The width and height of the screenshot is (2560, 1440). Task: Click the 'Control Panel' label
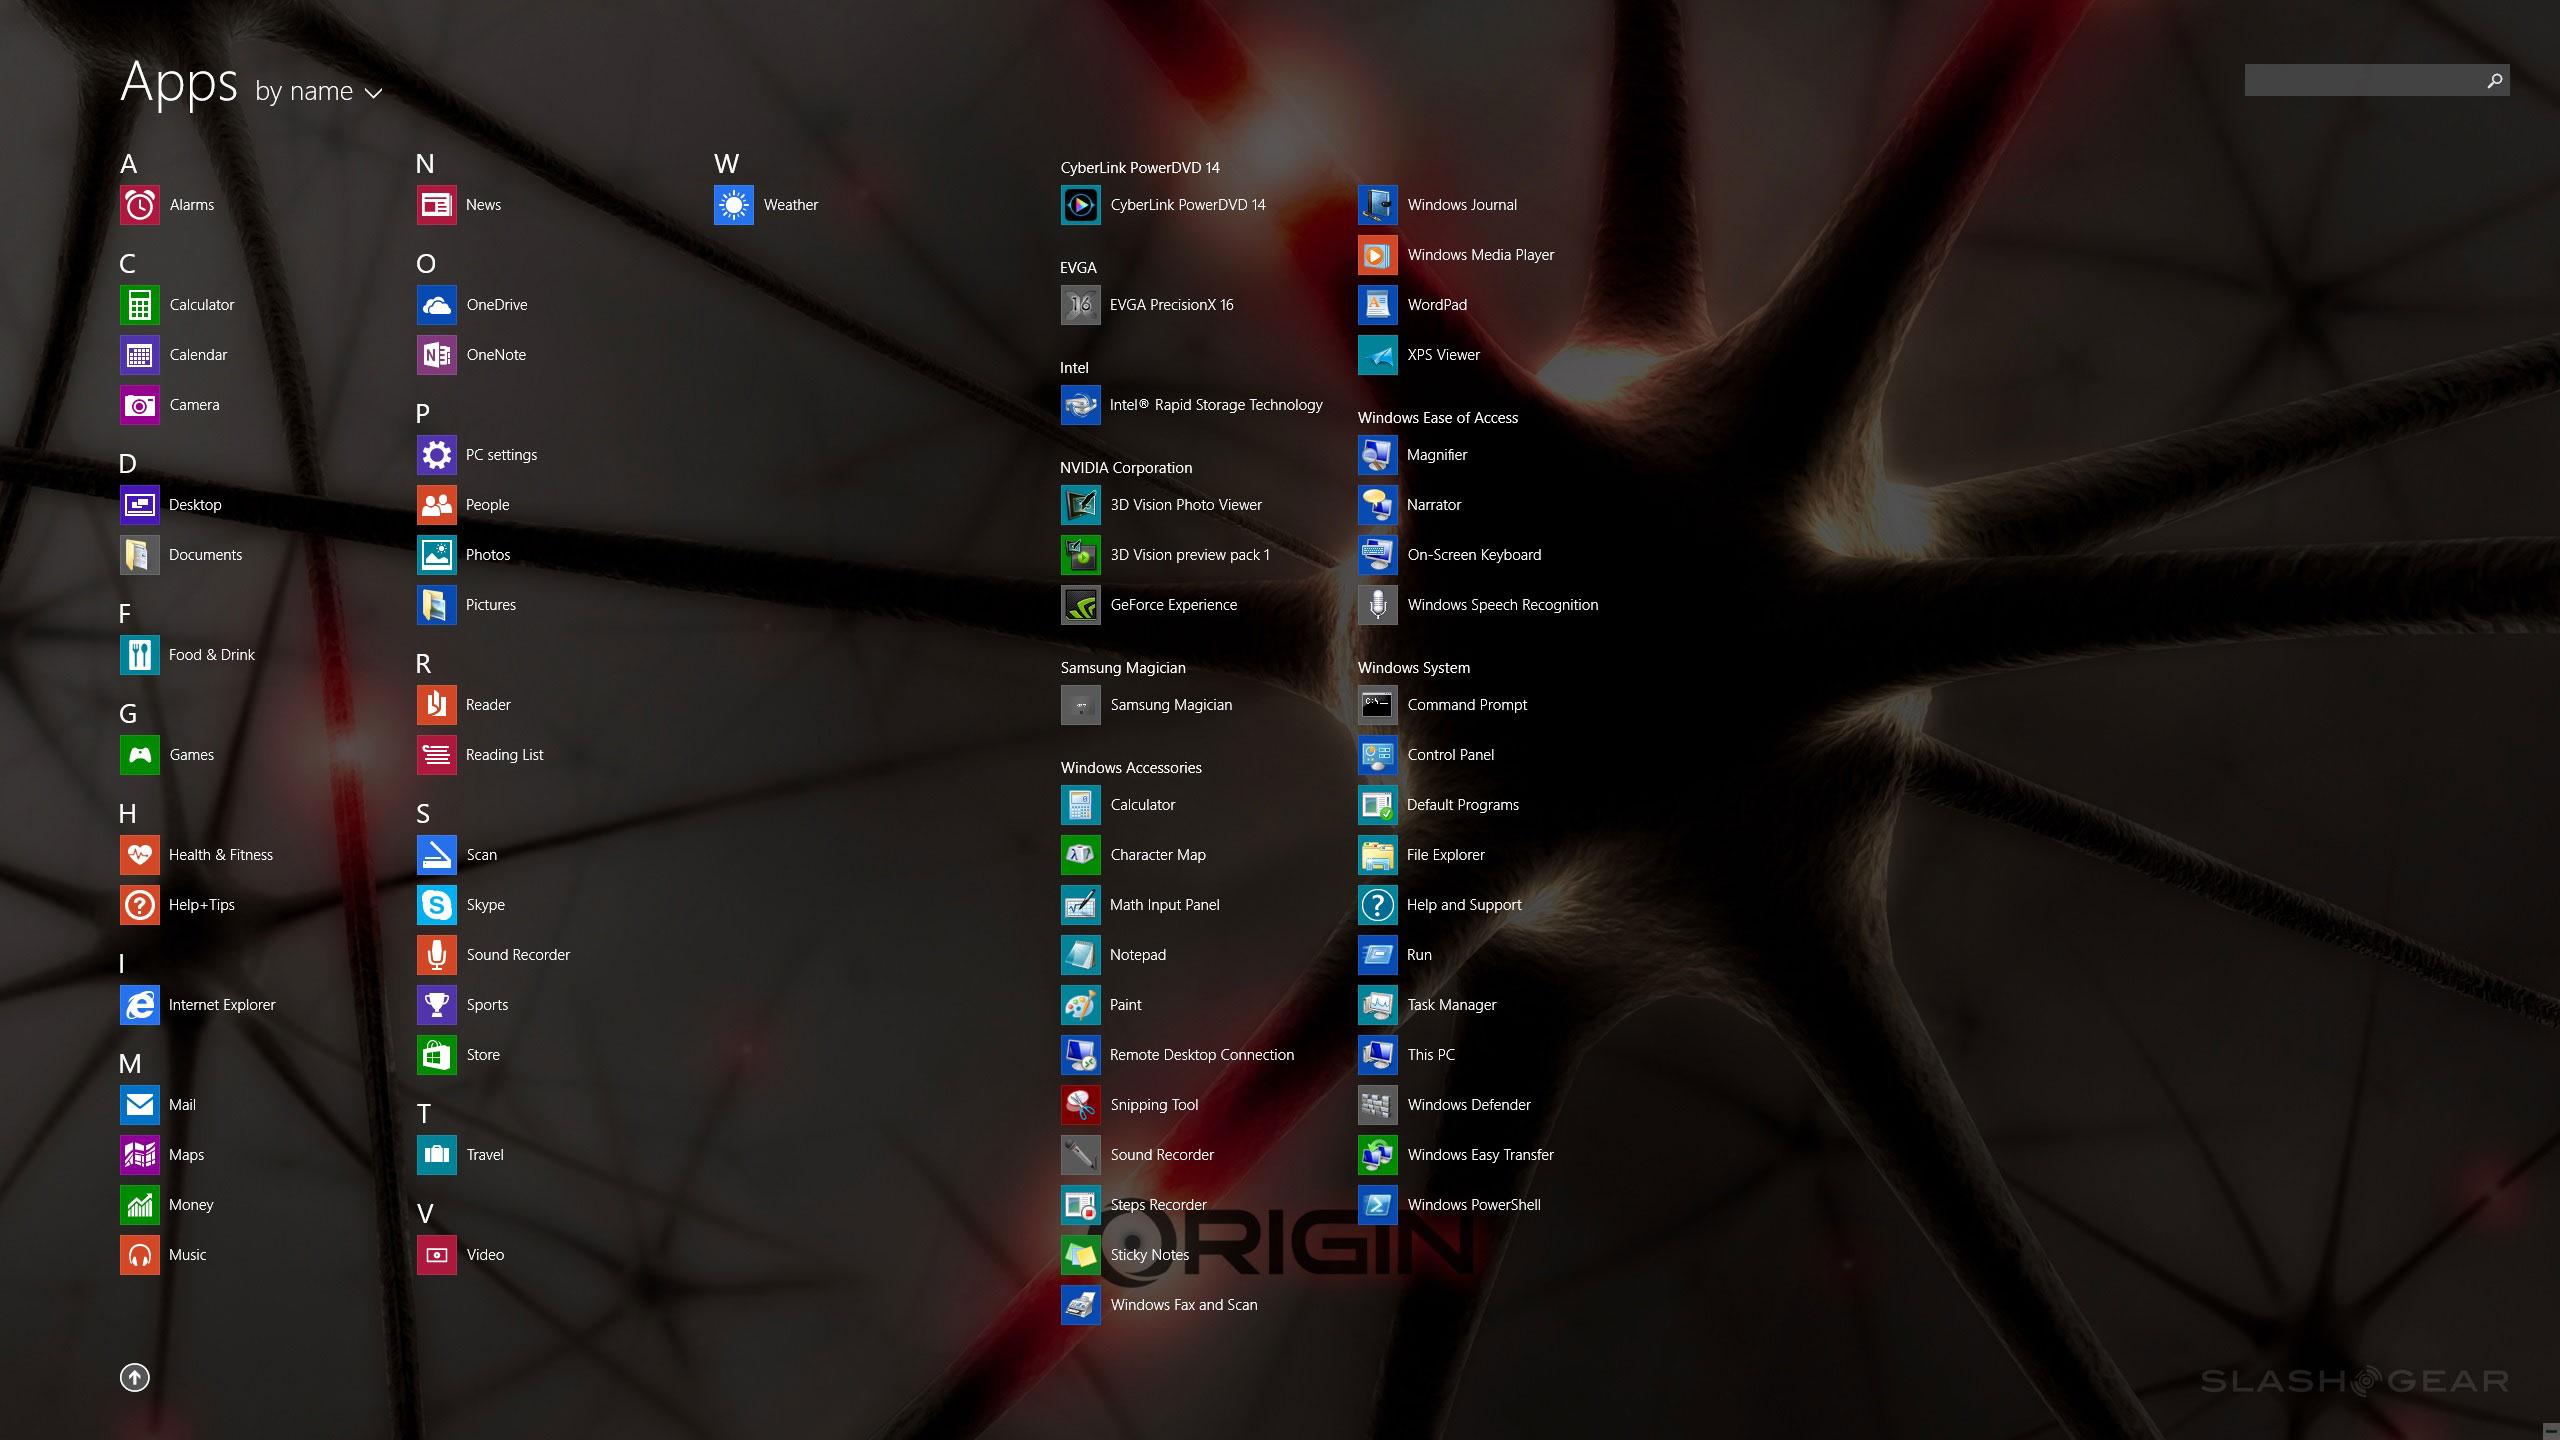pyautogui.click(x=1451, y=755)
